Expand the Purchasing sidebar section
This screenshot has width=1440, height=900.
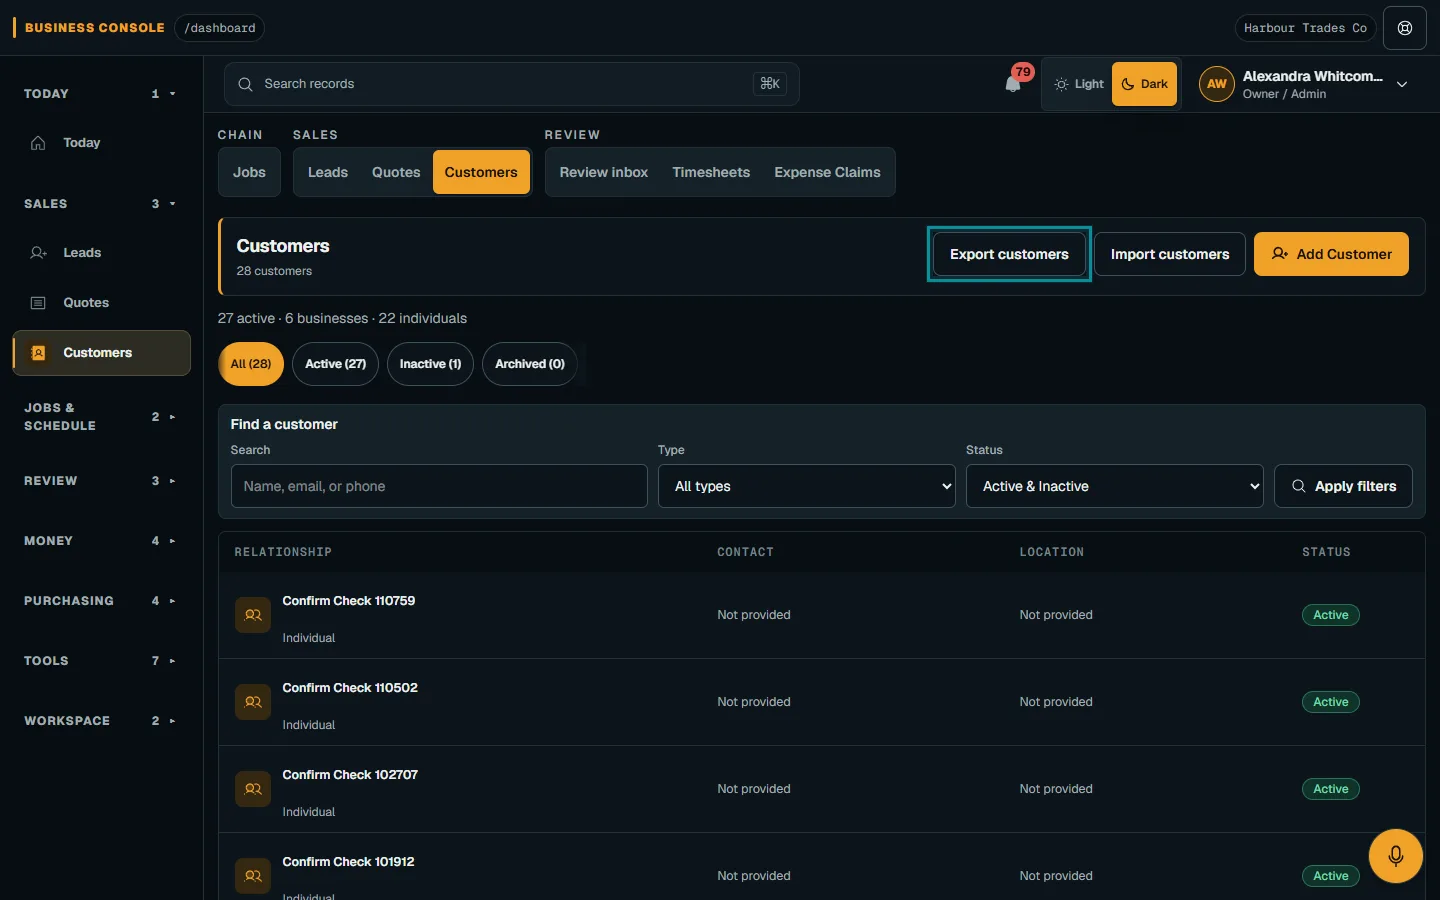click(x=100, y=601)
